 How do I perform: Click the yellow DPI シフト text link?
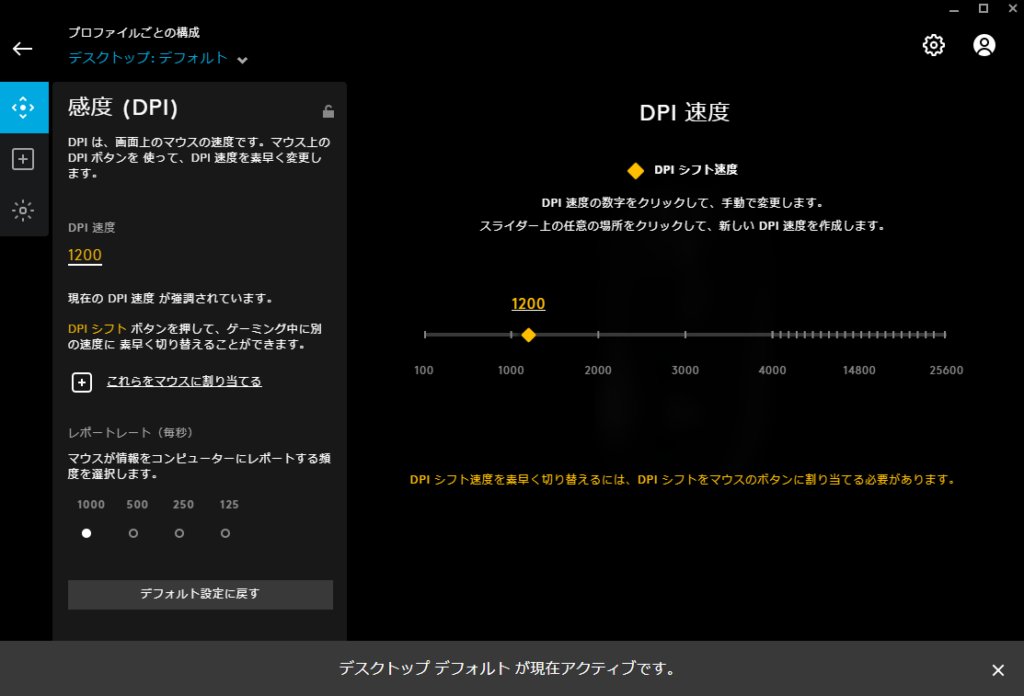[97, 328]
